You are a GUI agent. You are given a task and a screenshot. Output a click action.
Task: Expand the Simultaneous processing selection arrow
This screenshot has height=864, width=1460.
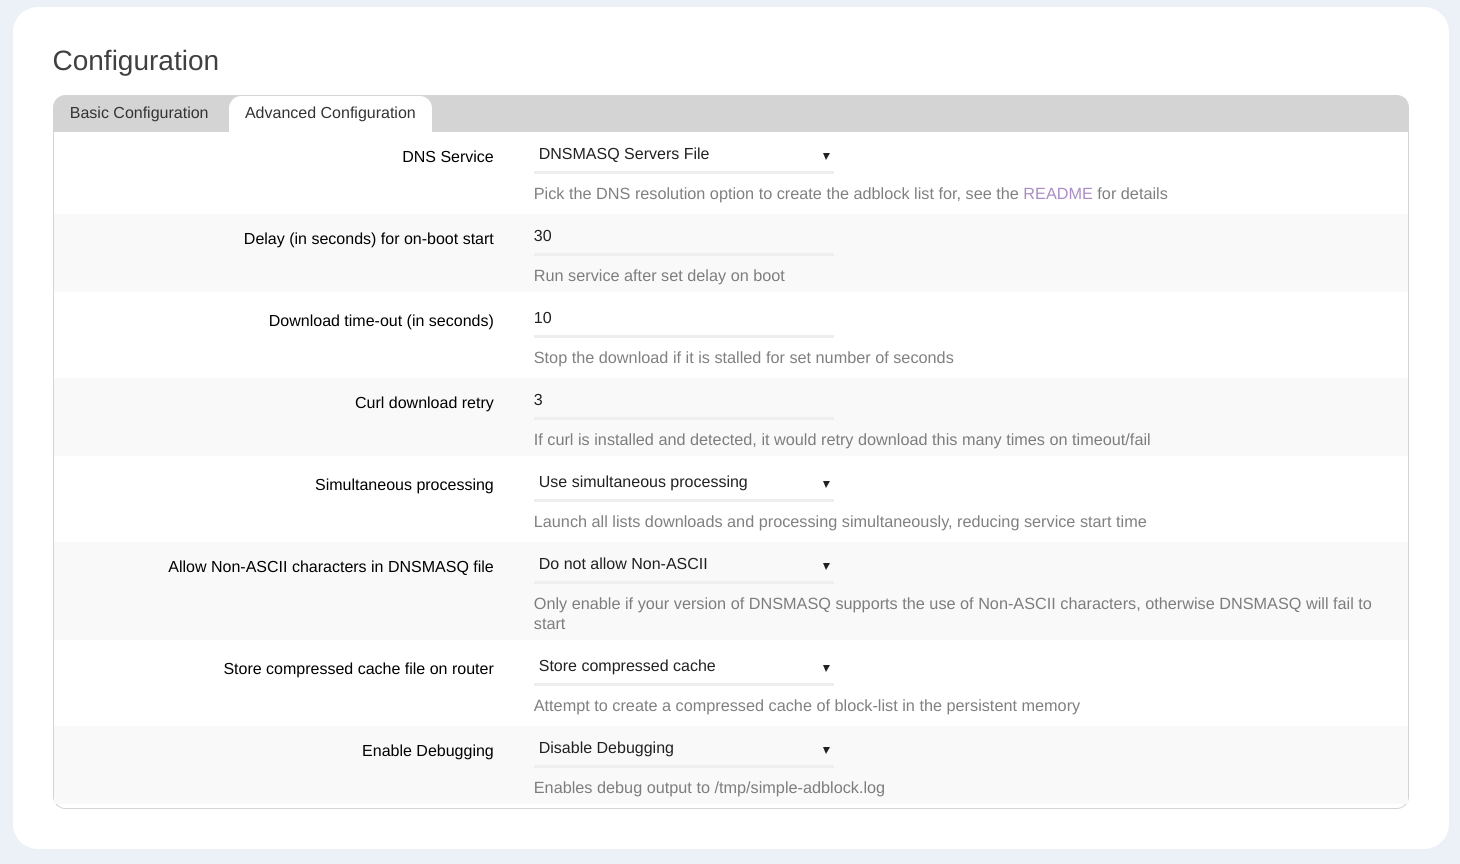click(x=826, y=484)
